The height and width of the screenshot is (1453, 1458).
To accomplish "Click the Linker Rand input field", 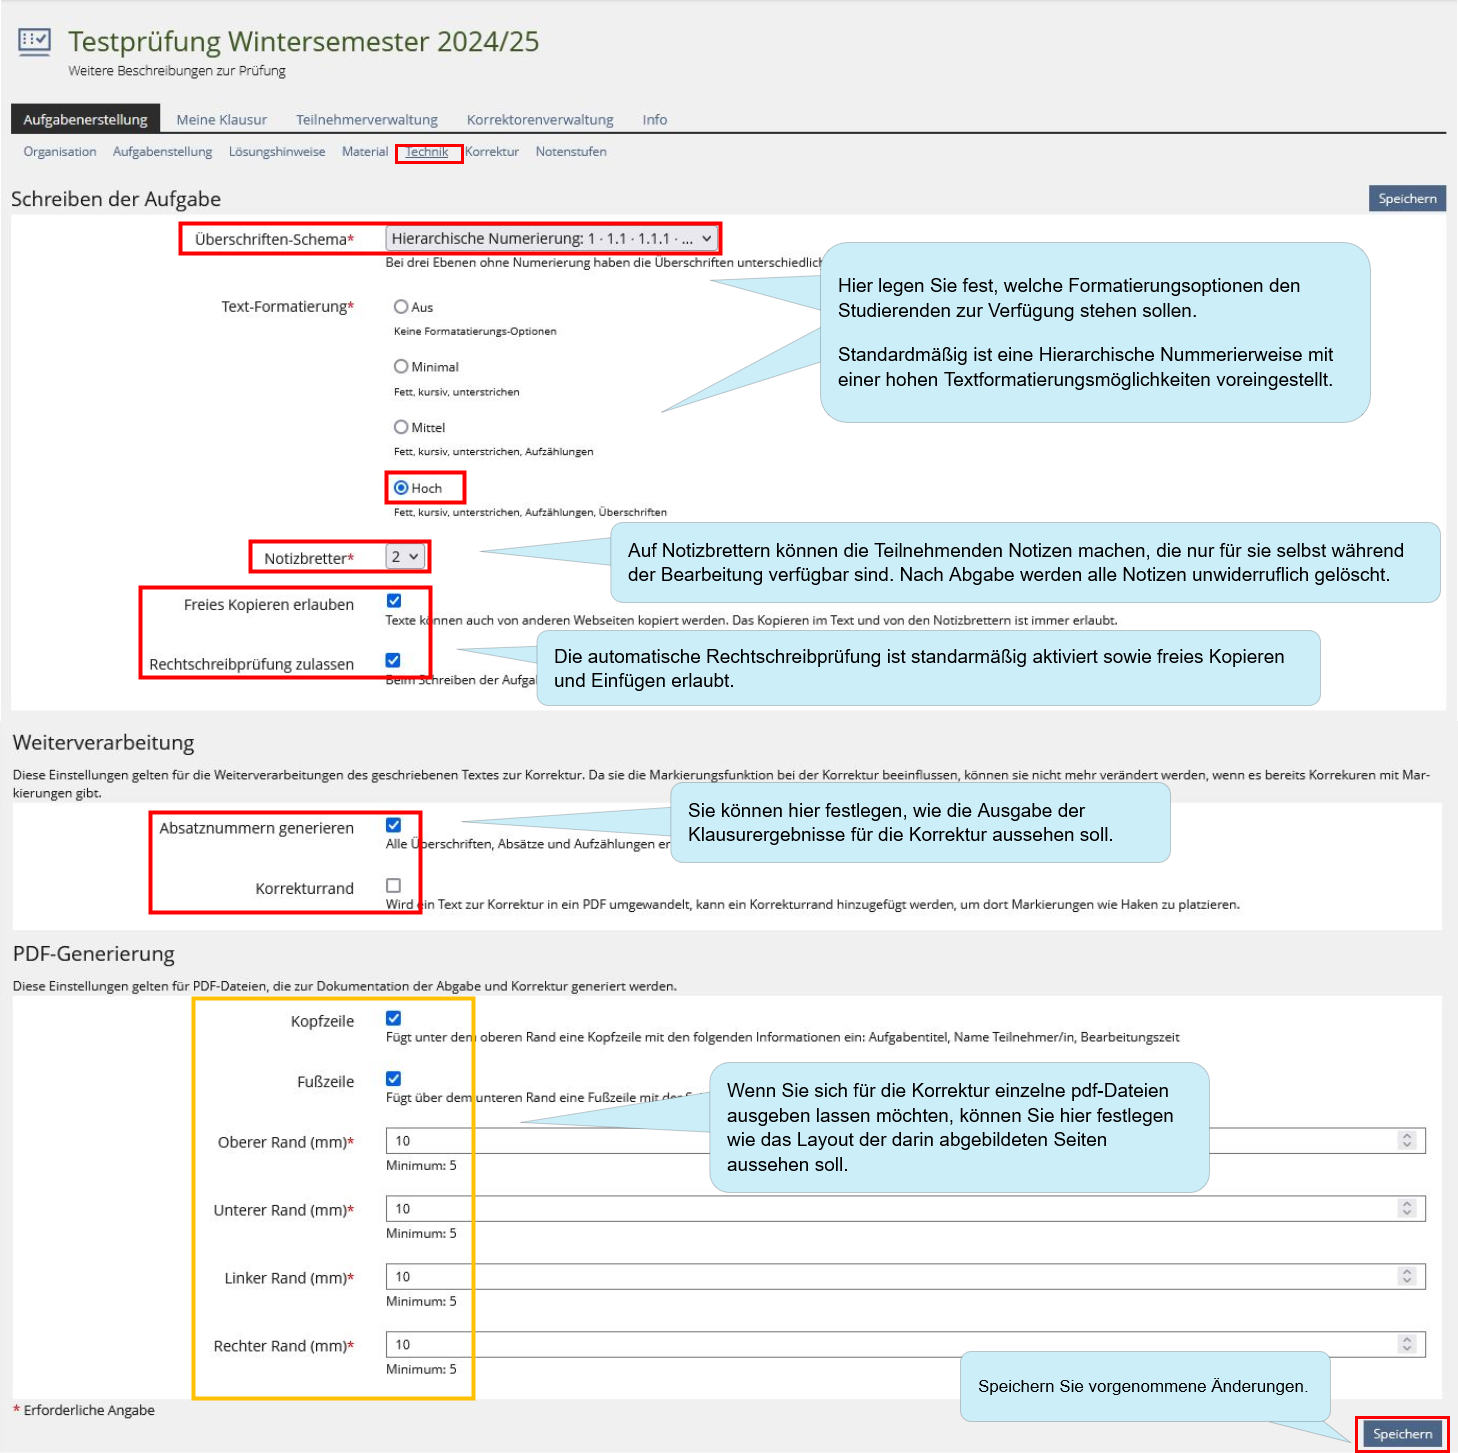I will (905, 1277).
